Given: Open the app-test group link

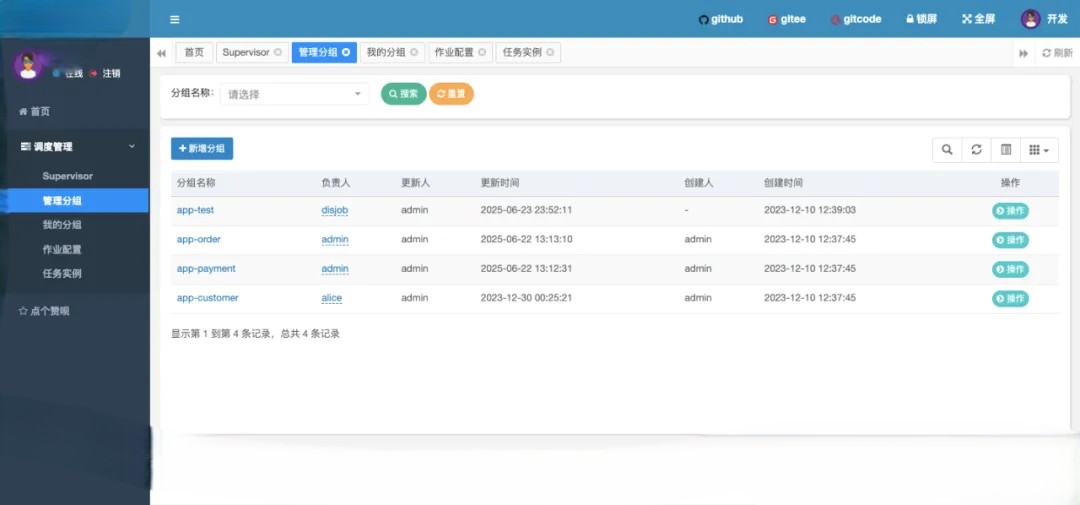Looking at the screenshot, I should [x=195, y=209].
